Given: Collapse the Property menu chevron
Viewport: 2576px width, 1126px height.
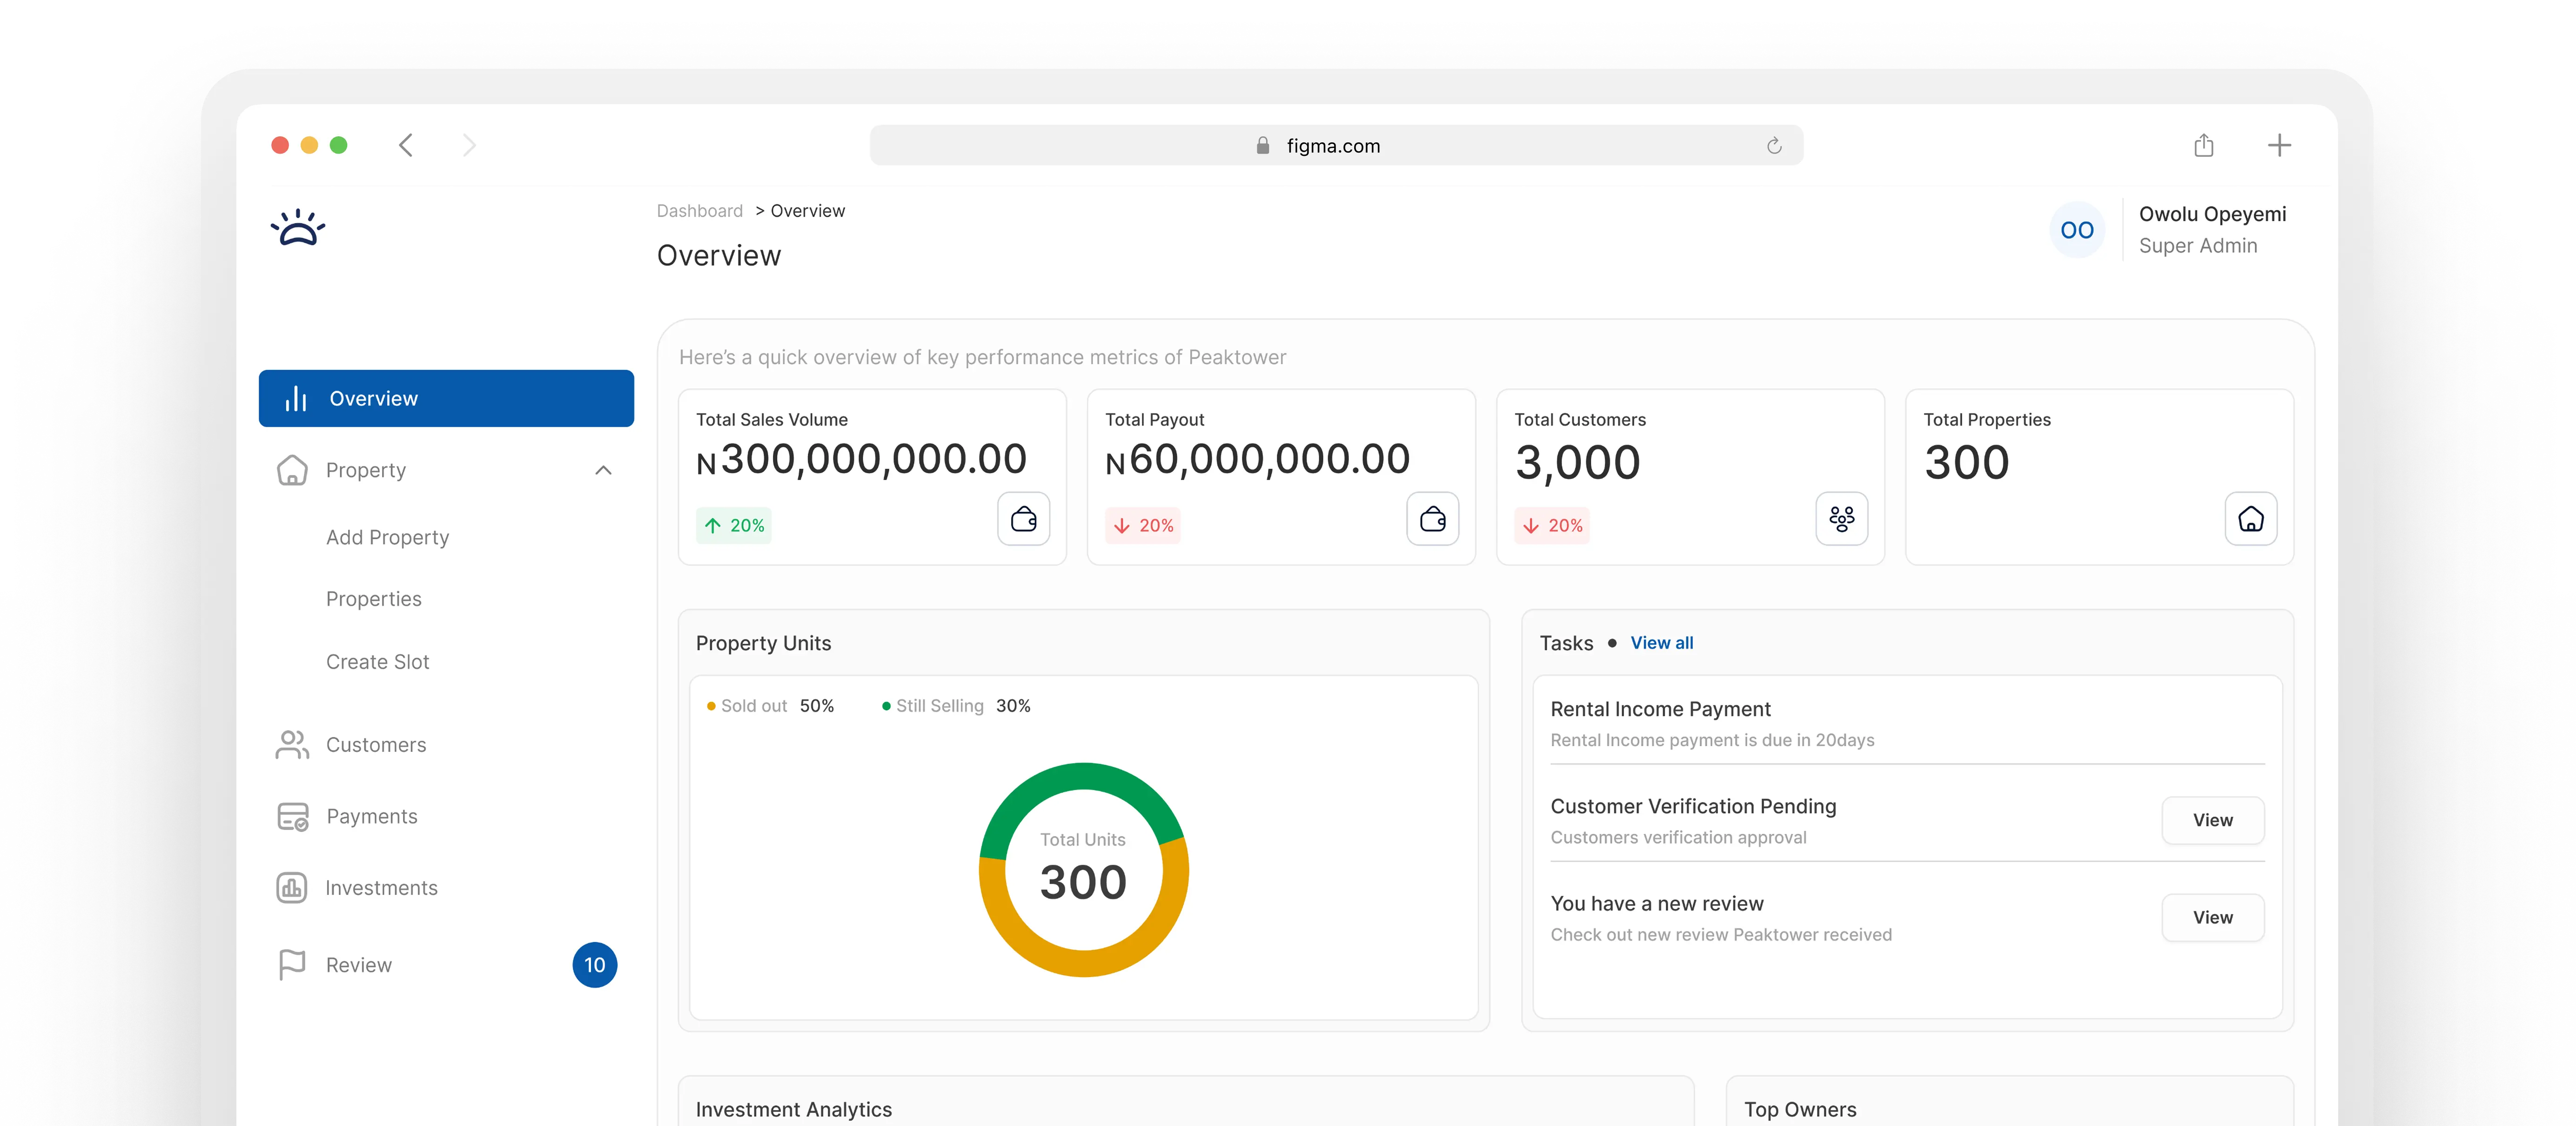Looking at the screenshot, I should 603,470.
